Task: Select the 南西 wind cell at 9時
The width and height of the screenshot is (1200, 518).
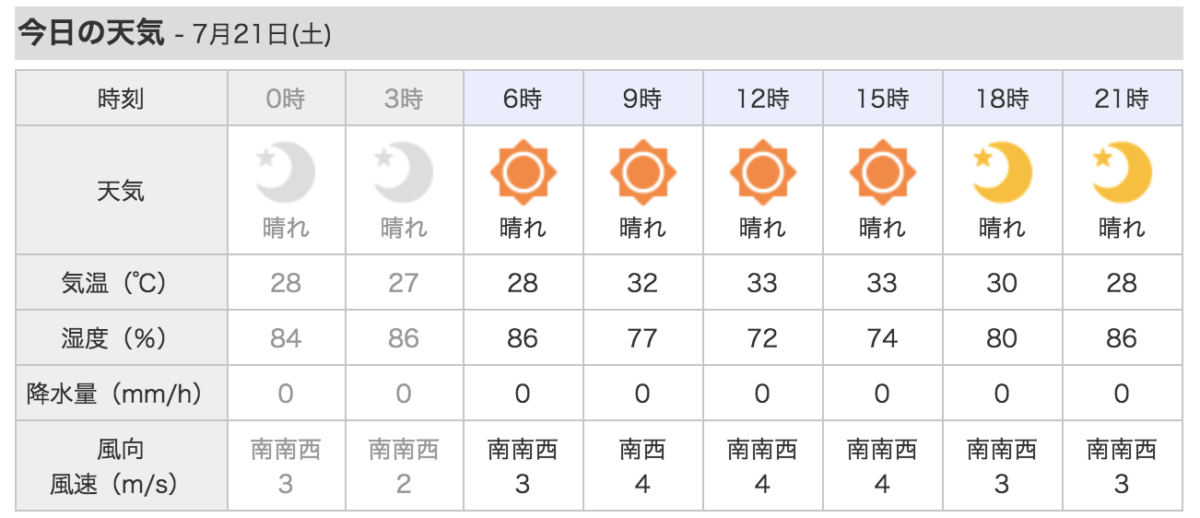Action: (x=642, y=466)
